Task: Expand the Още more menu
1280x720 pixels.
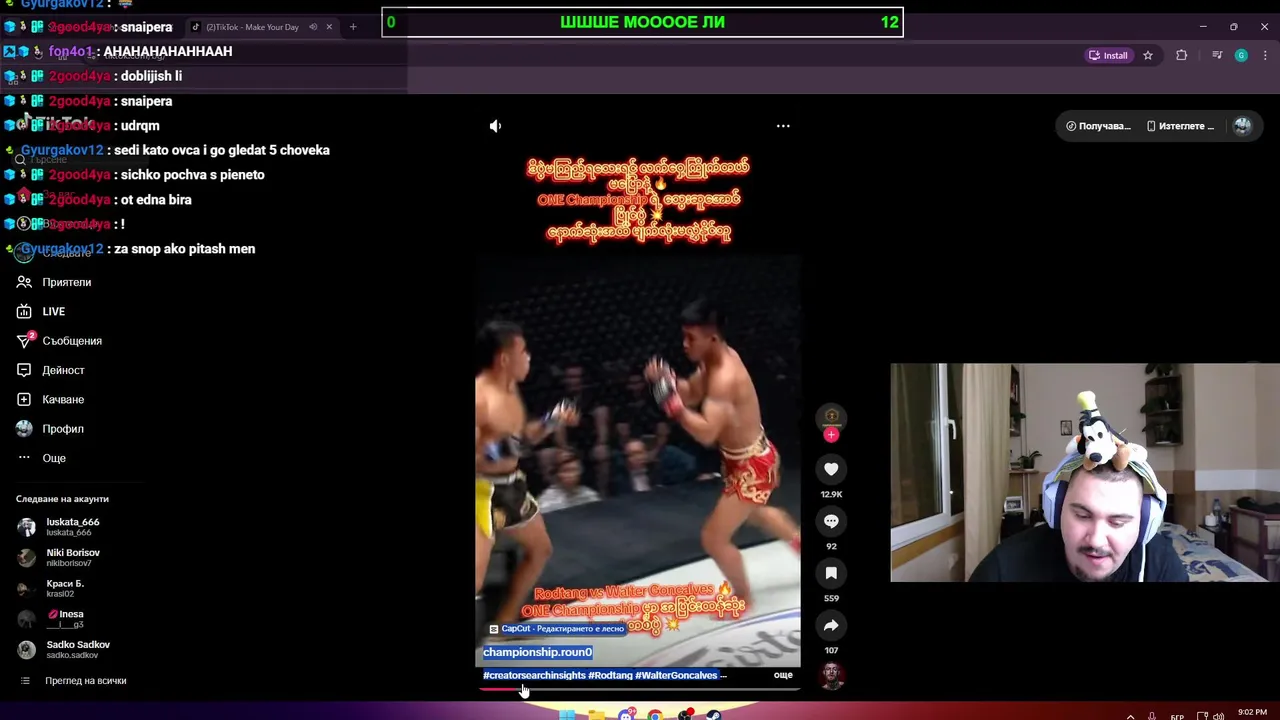Action: click(x=54, y=458)
